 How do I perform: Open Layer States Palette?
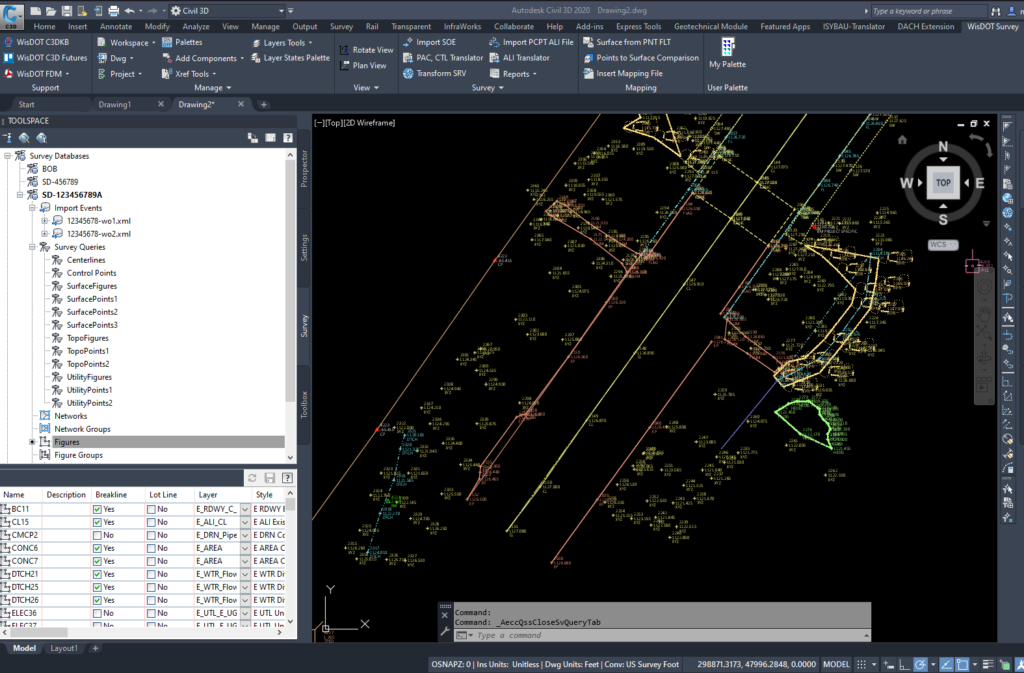(290, 57)
